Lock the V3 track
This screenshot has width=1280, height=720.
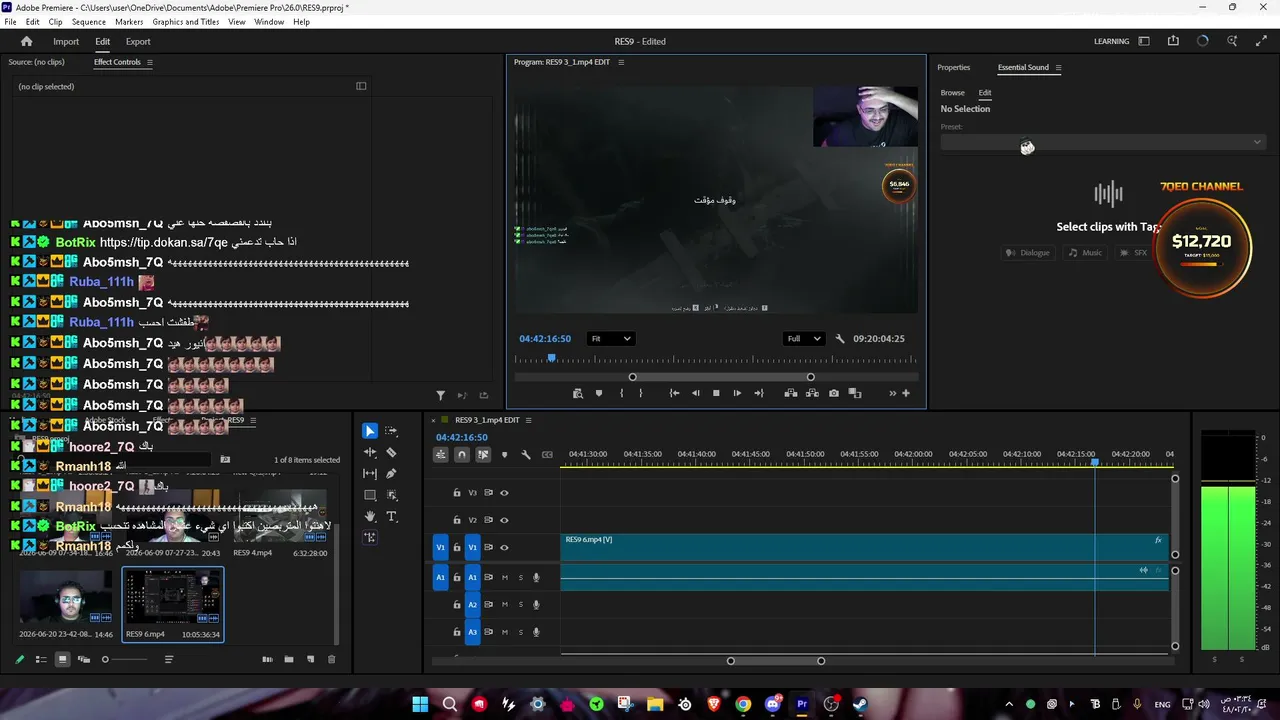pyautogui.click(x=457, y=493)
